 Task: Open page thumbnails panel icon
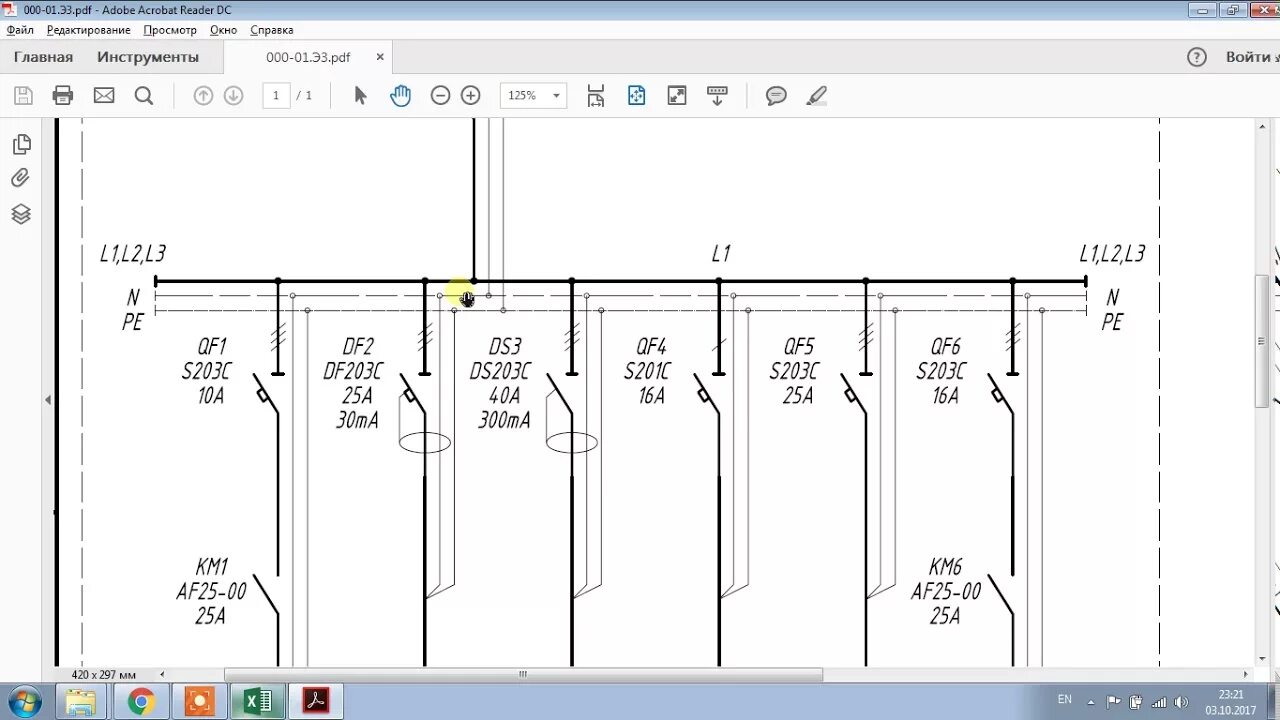tap(21, 144)
